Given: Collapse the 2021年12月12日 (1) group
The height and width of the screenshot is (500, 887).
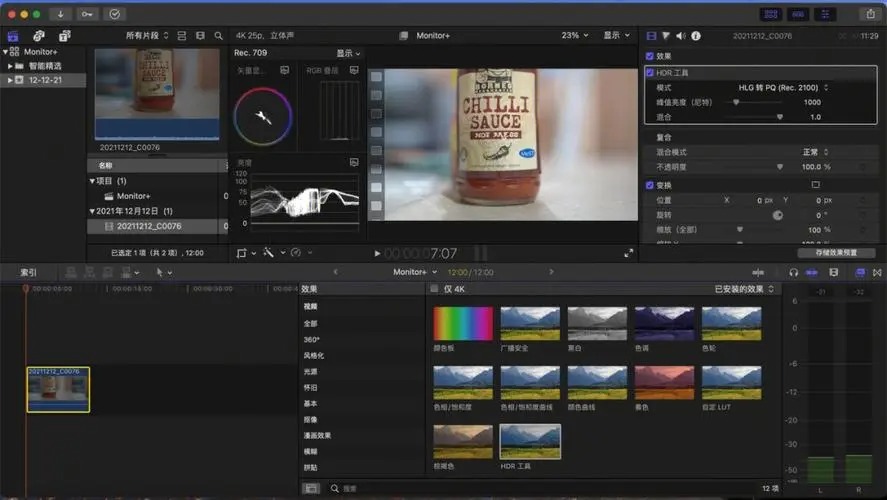Looking at the screenshot, I should [x=92, y=211].
